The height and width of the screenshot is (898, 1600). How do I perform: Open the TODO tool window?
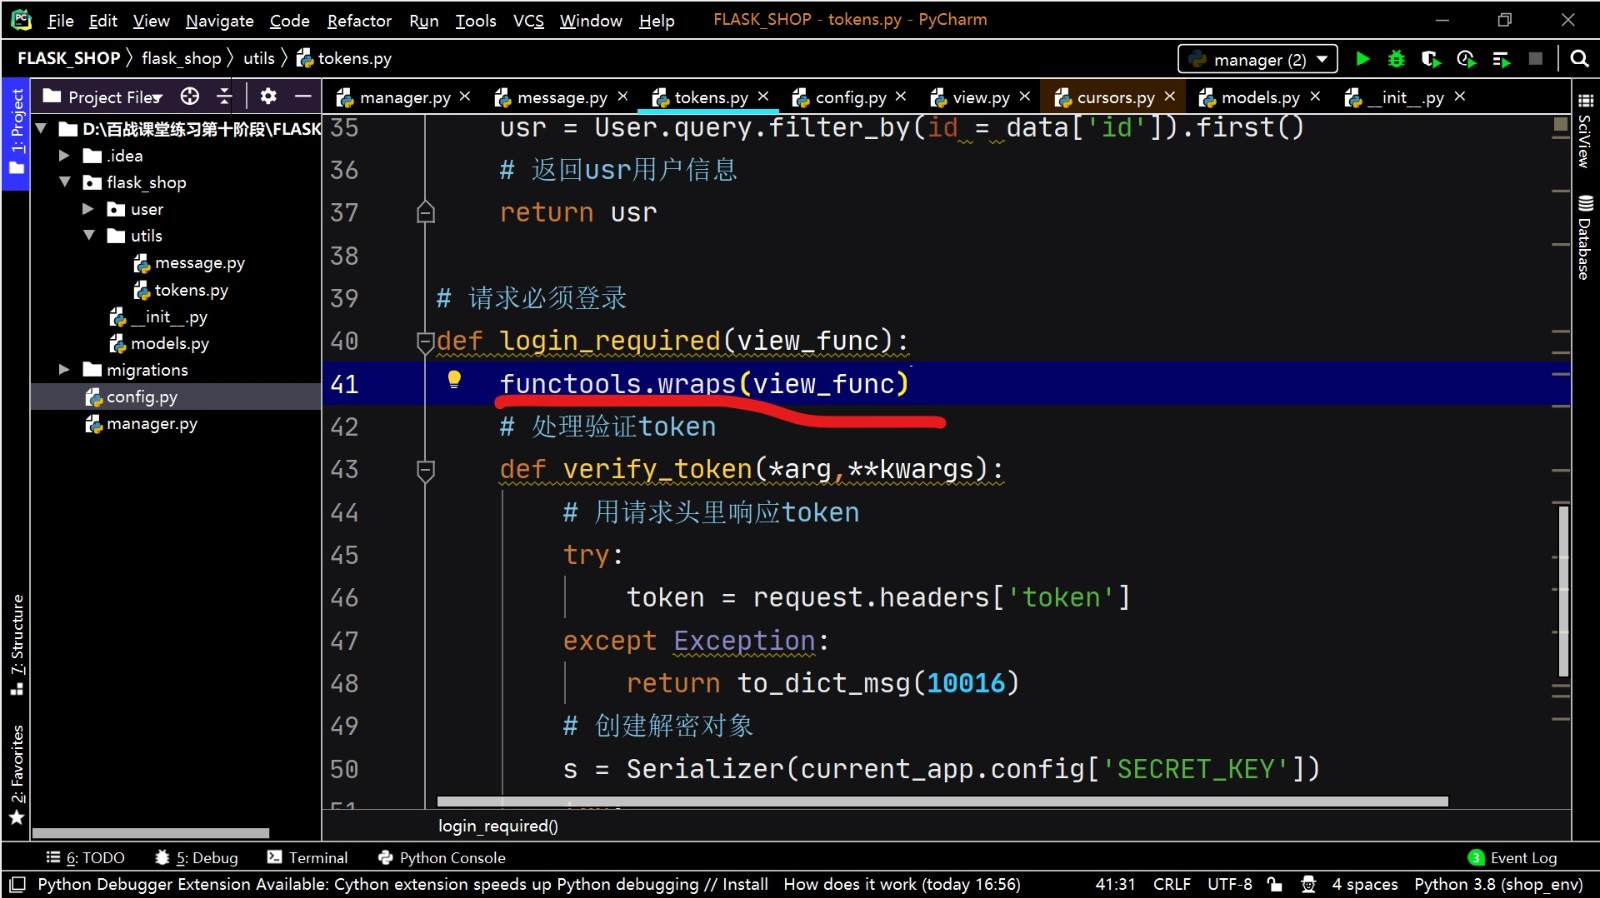85,858
